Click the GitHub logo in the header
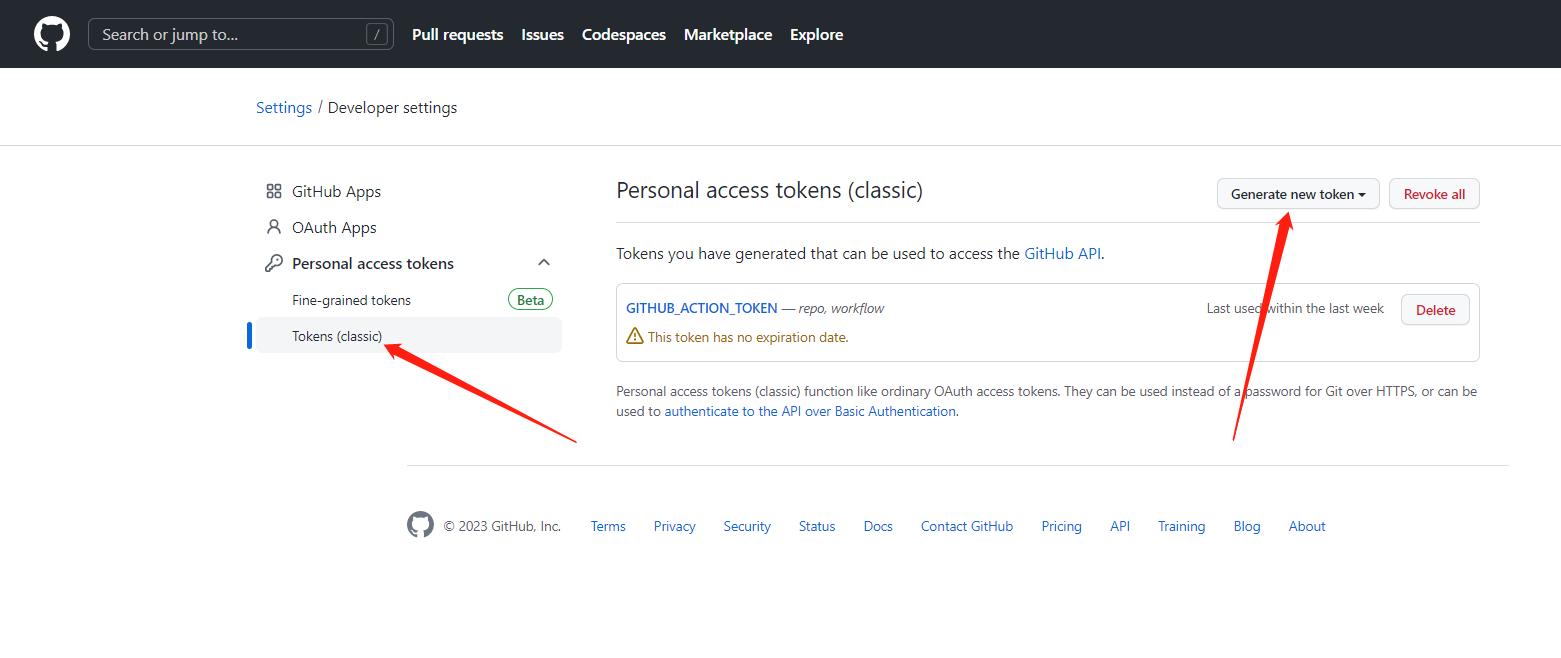 click(x=52, y=34)
